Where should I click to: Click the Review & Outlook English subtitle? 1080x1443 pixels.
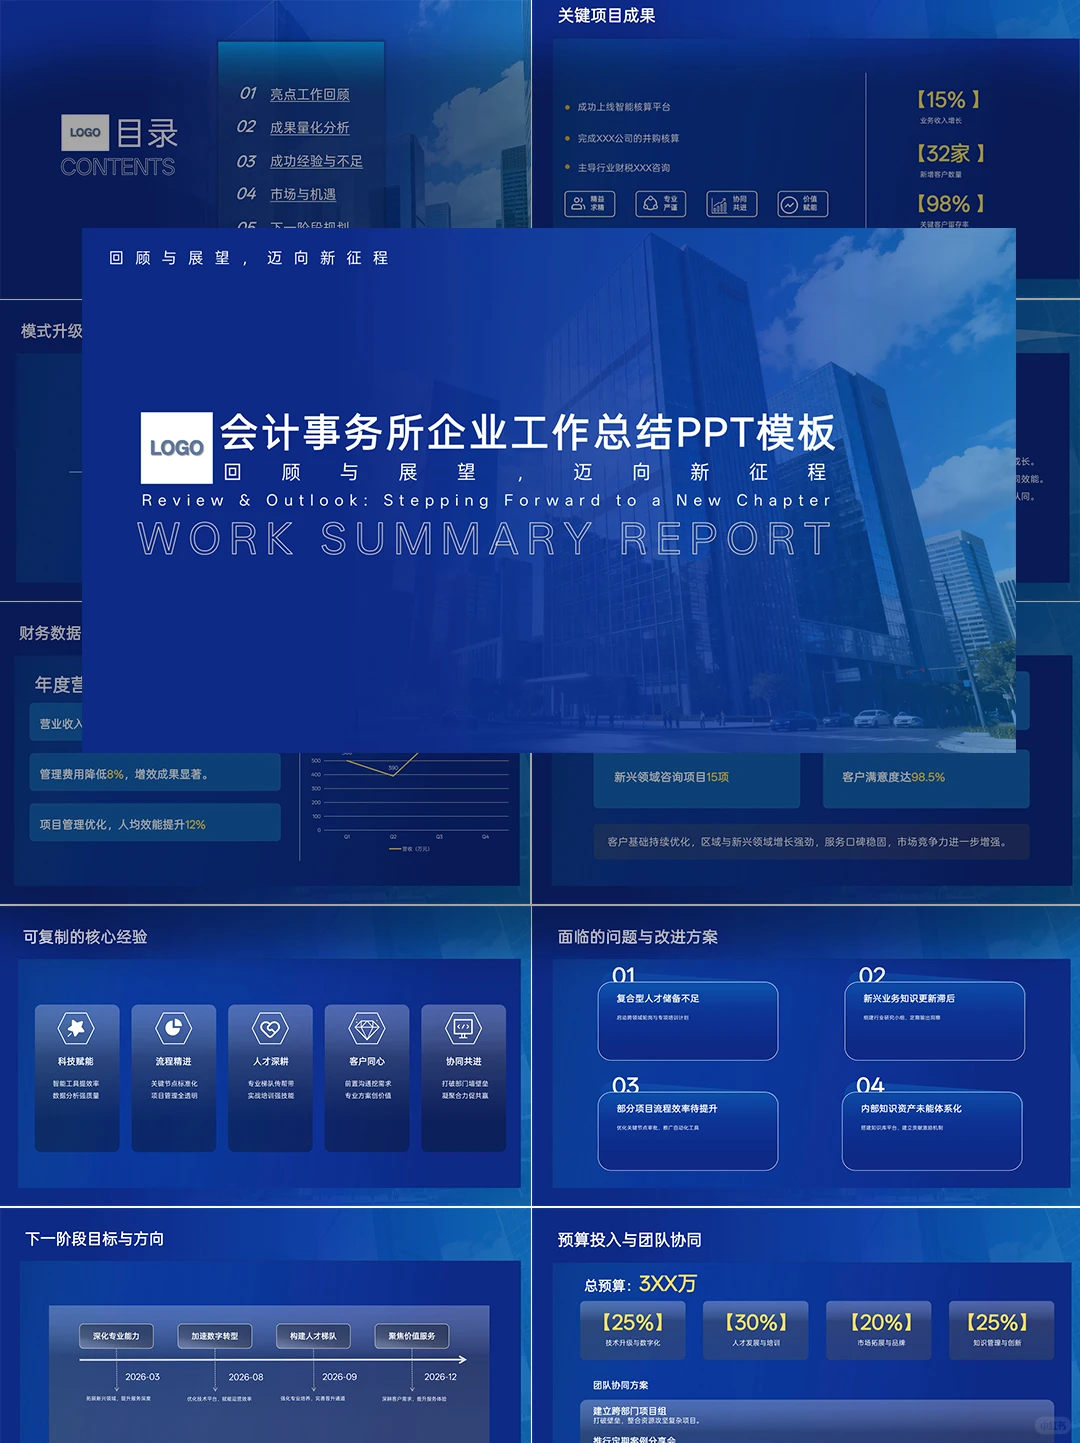pos(486,500)
